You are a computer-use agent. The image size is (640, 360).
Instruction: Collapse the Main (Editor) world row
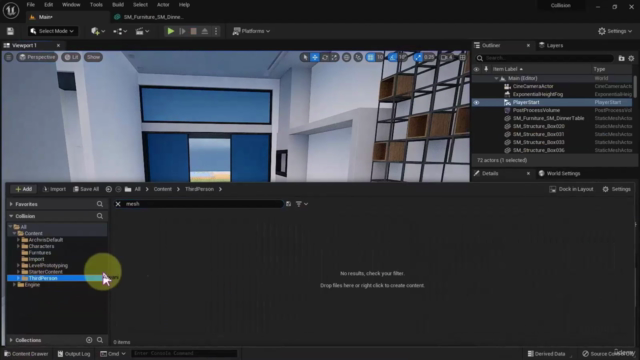(496, 78)
